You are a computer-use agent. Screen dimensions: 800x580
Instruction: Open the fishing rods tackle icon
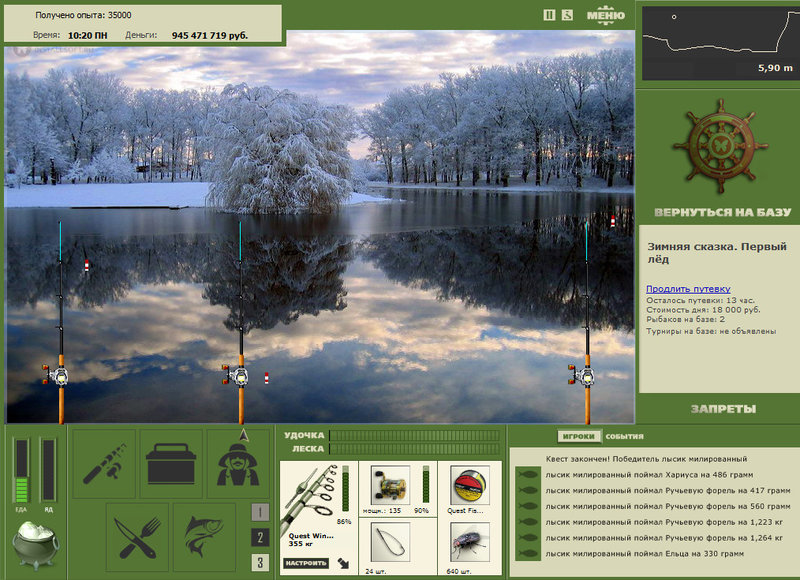pos(105,463)
